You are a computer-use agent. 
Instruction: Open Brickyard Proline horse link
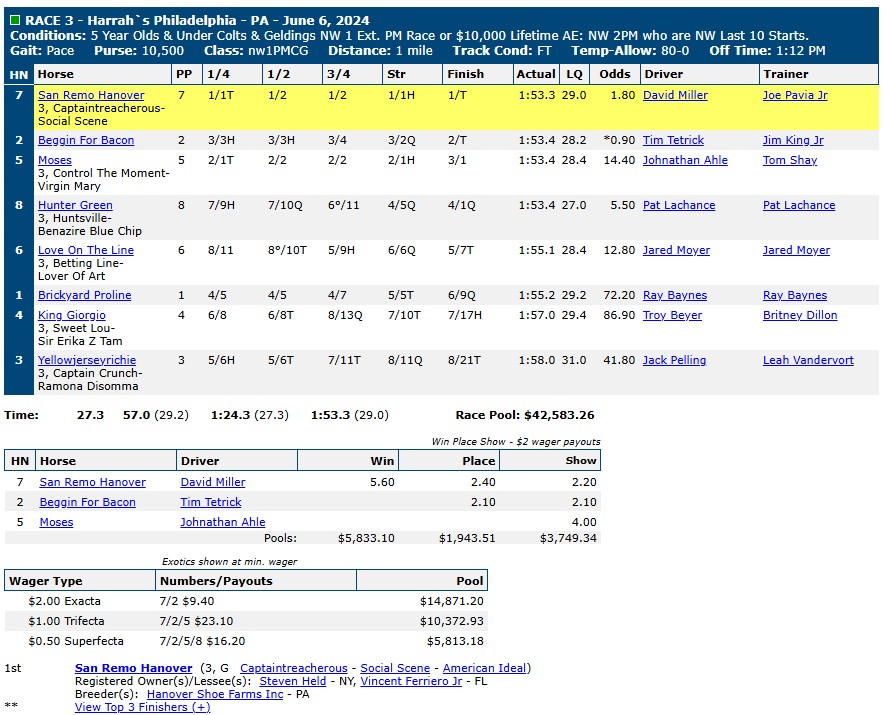[85, 295]
